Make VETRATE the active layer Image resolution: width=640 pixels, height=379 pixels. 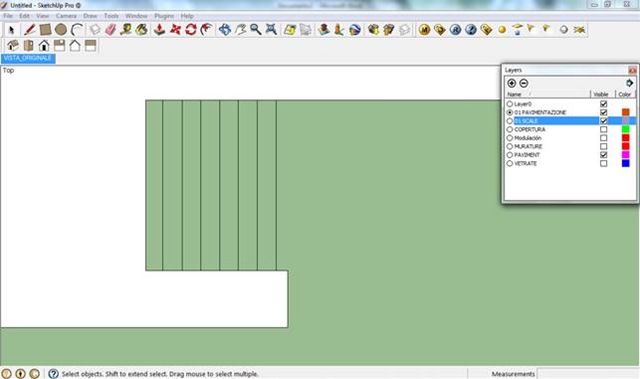tap(509, 163)
